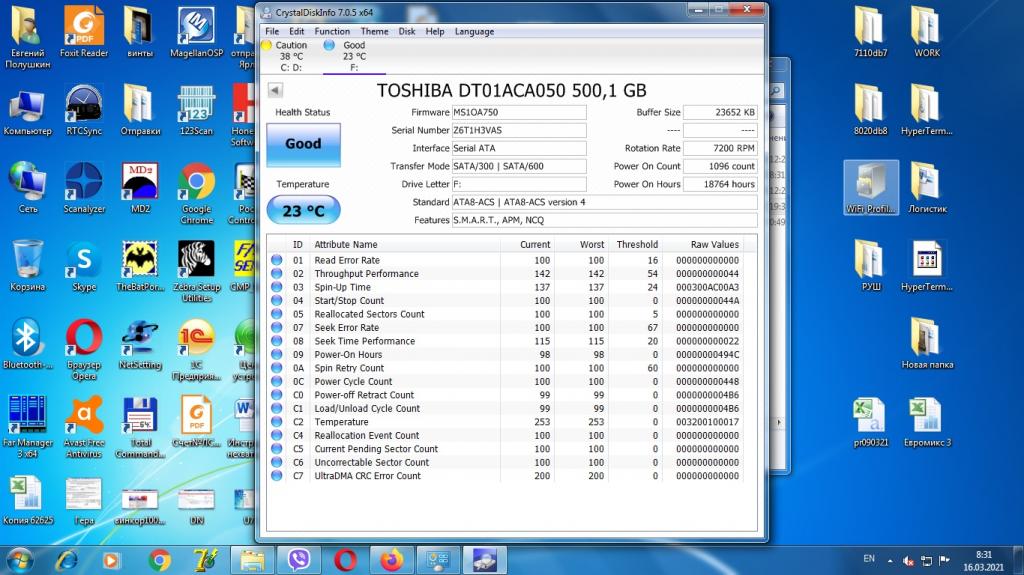Screen dimensions: 1024x575
Task: Open the Language menu
Action: click(474, 31)
